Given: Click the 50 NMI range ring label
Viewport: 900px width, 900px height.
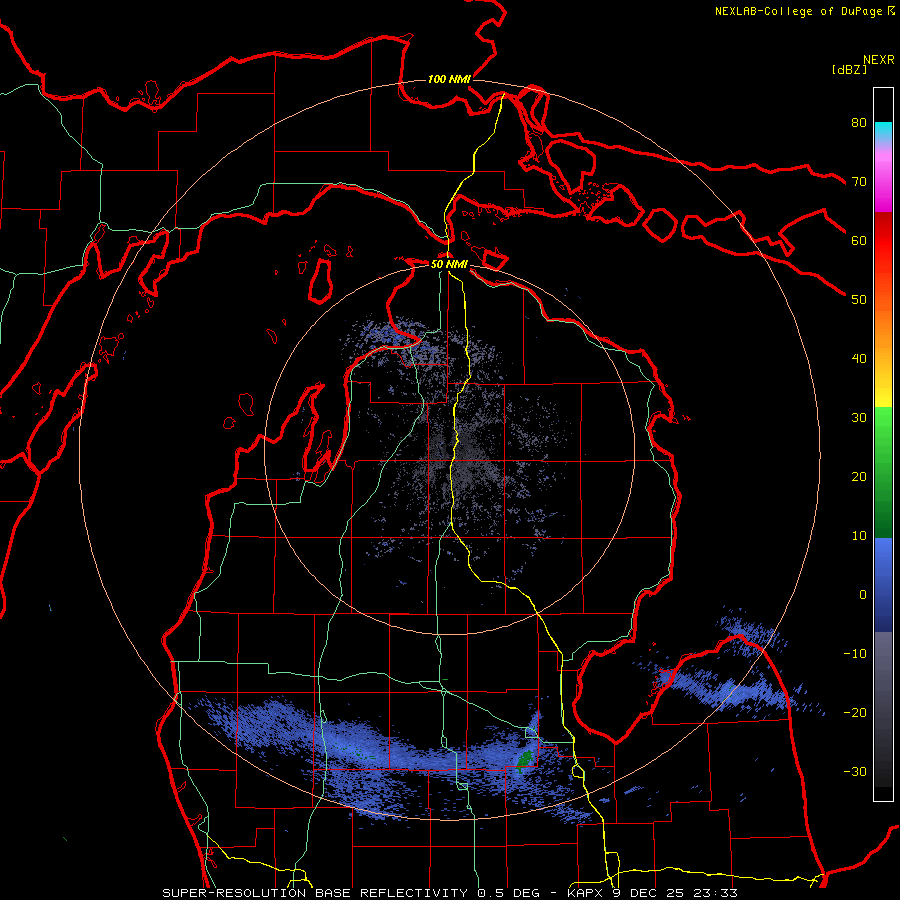Looking at the screenshot, I should (x=449, y=265).
